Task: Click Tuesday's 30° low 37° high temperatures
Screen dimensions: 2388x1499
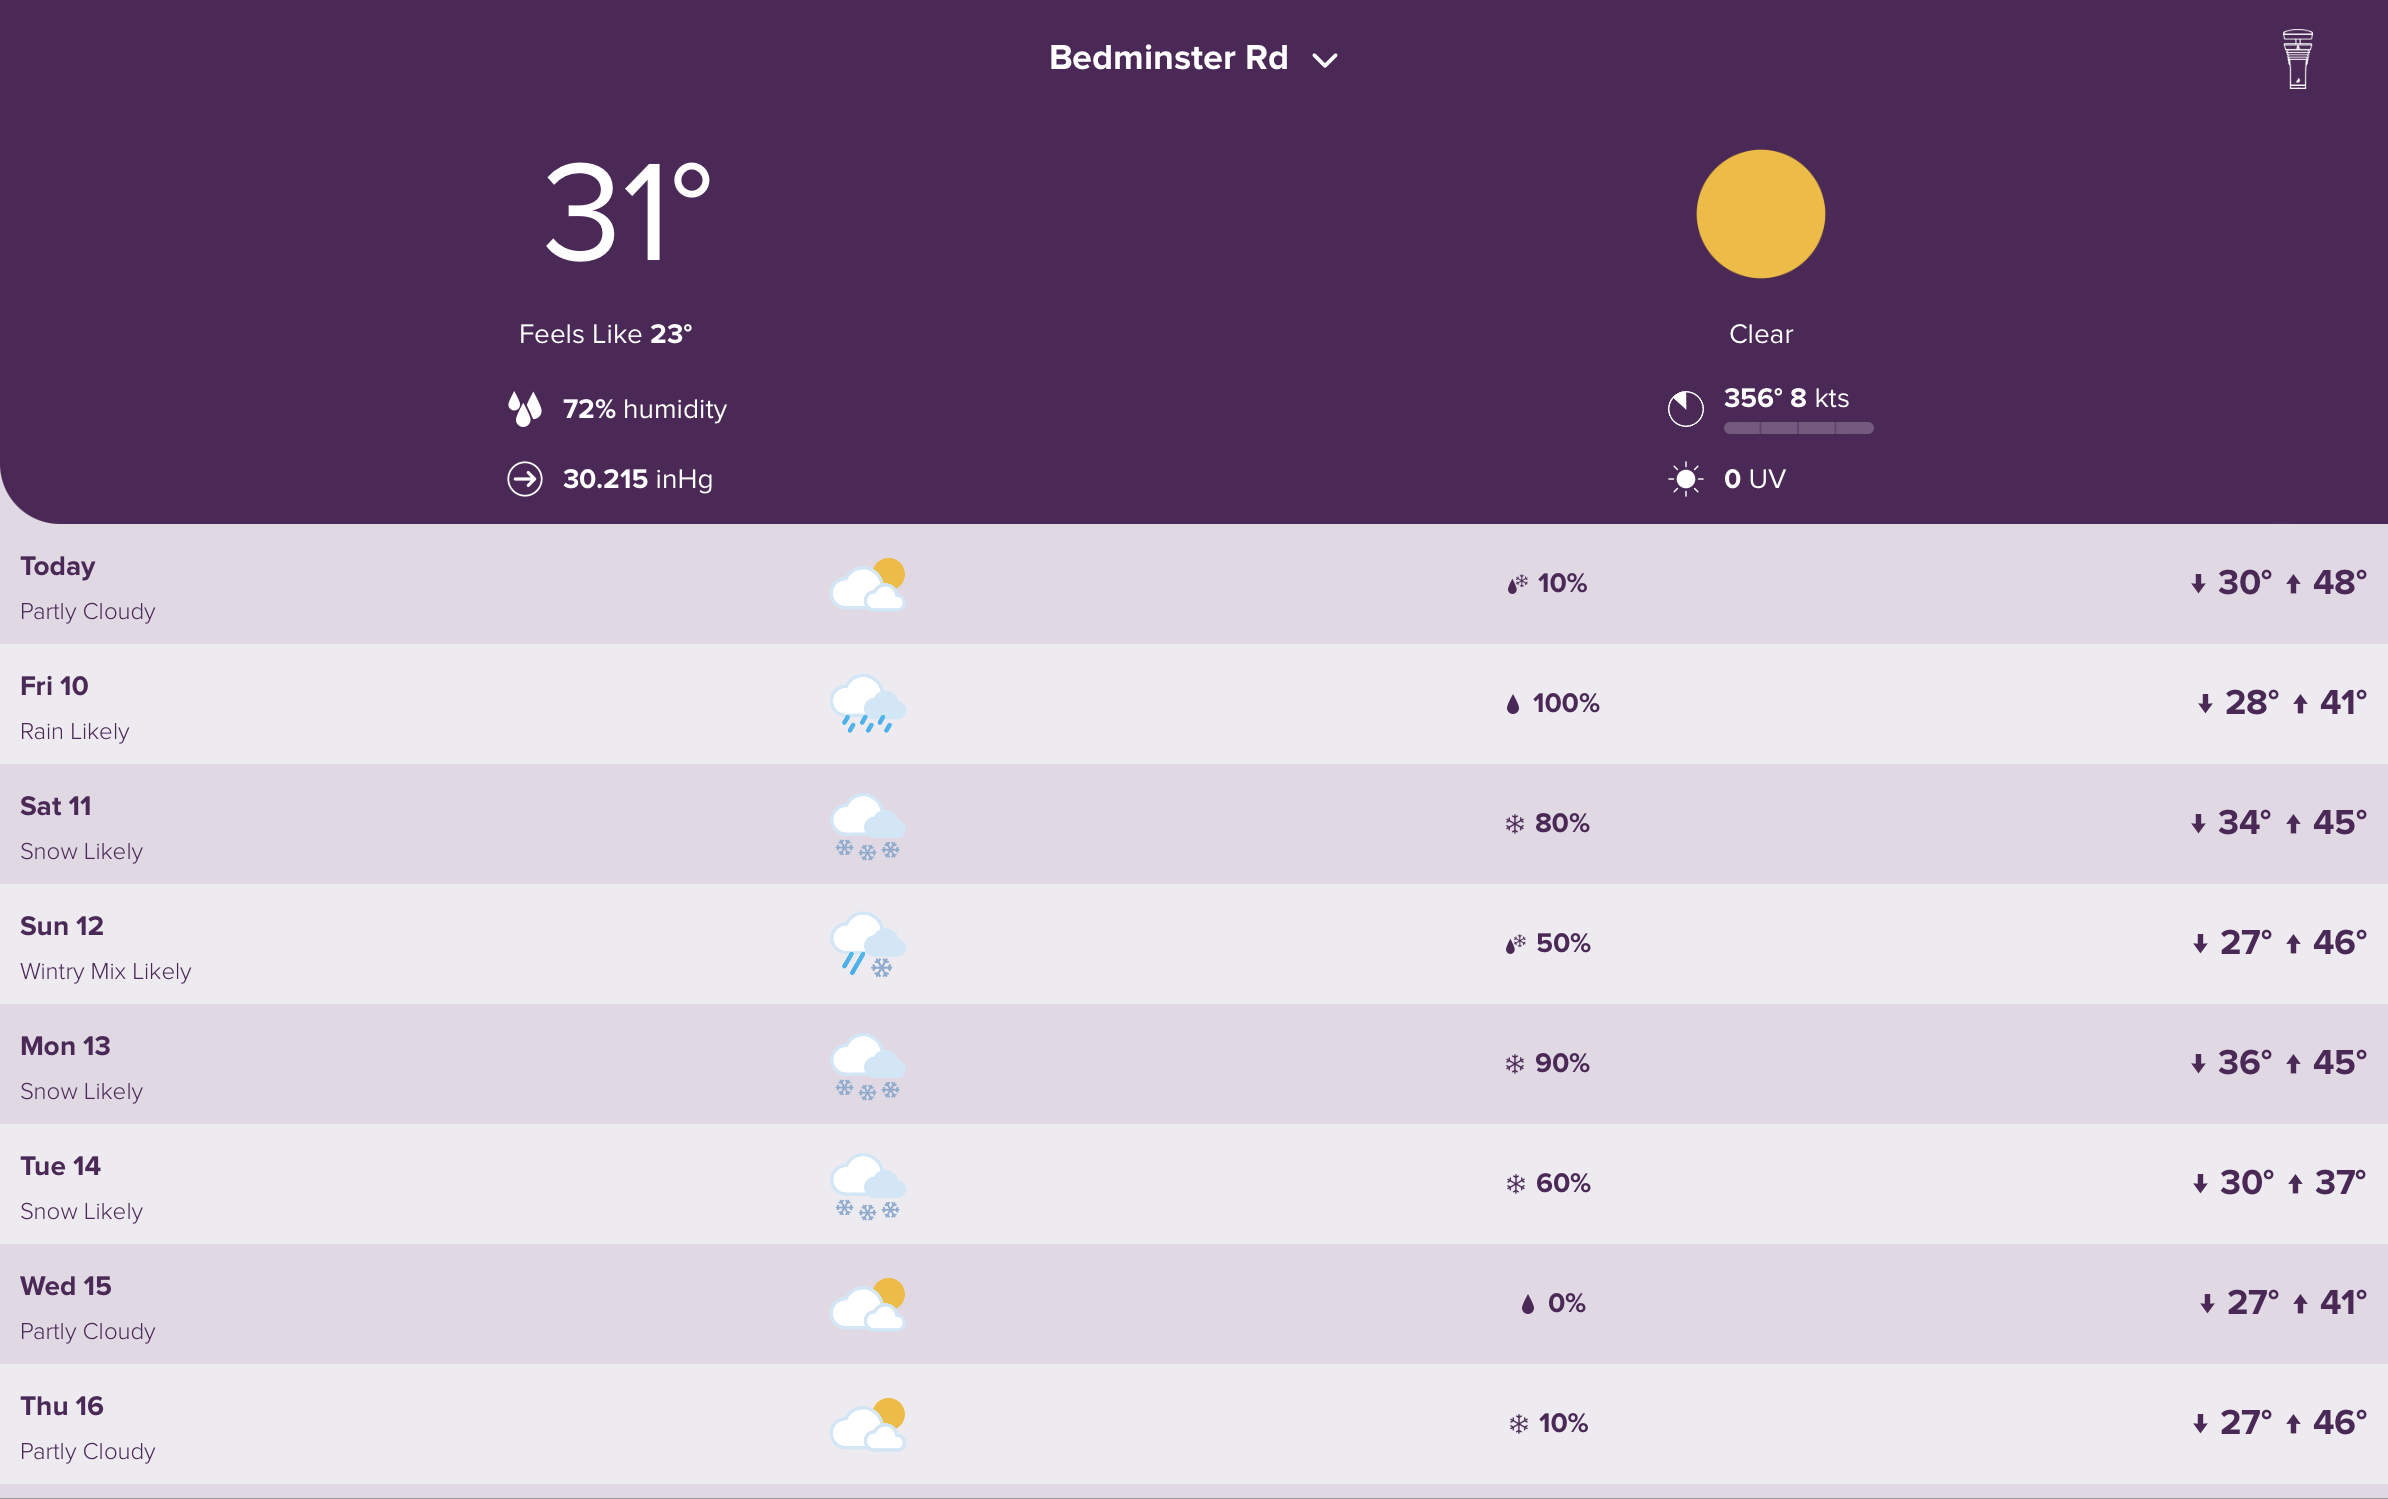Action: 2279,1183
